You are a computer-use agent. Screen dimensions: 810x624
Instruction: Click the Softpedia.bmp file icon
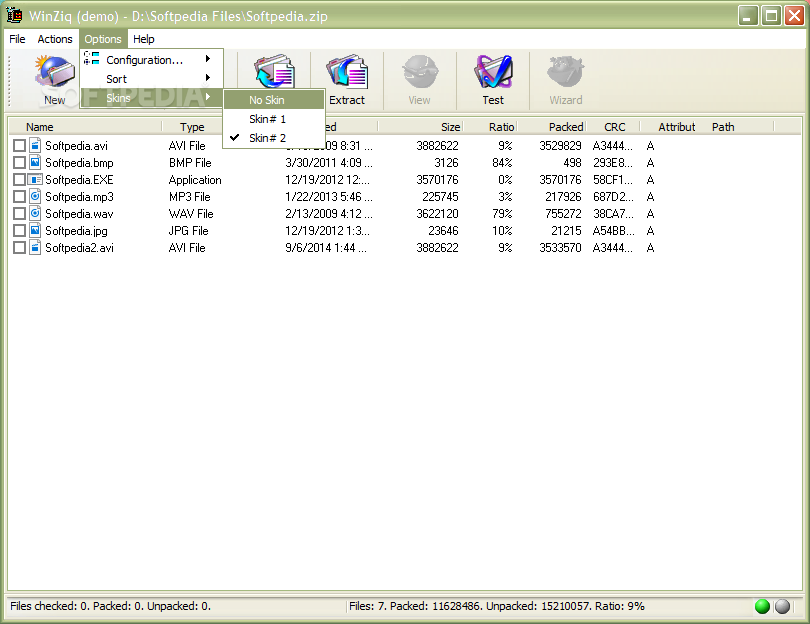[x=35, y=162]
